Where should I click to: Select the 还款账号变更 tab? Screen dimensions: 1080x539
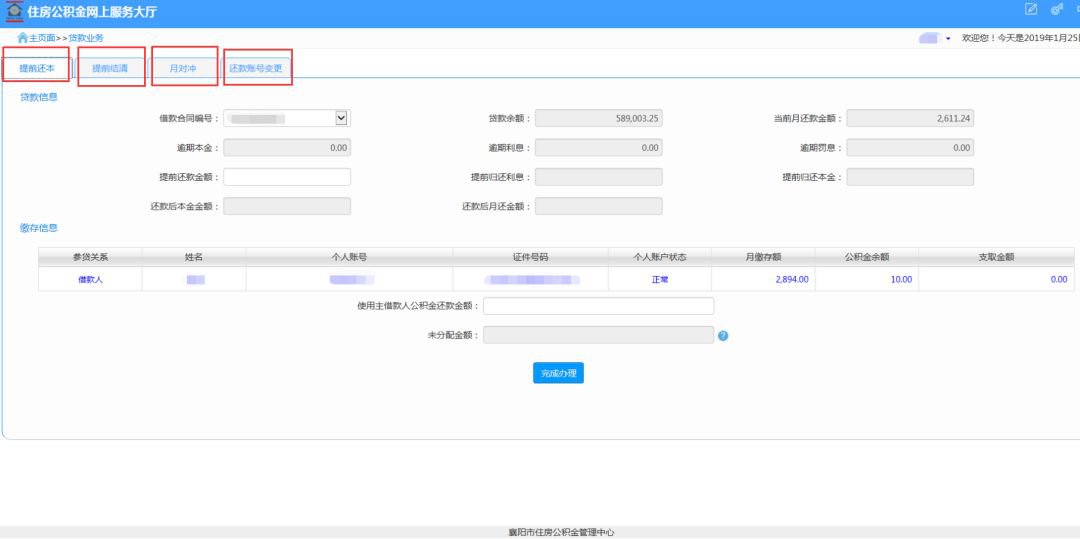(256, 68)
